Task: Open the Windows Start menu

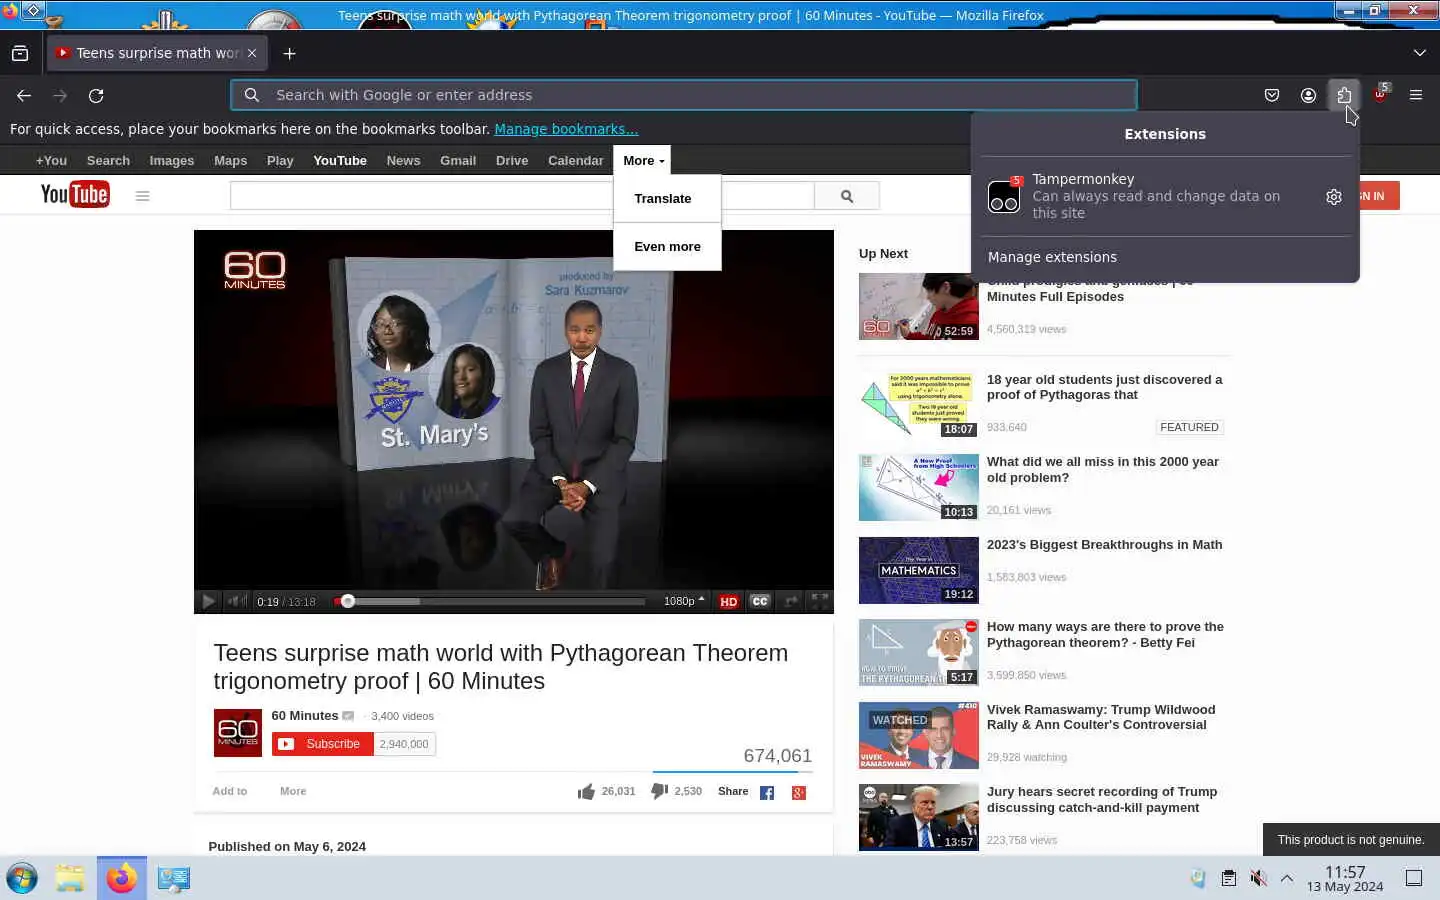Action: (x=22, y=878)
